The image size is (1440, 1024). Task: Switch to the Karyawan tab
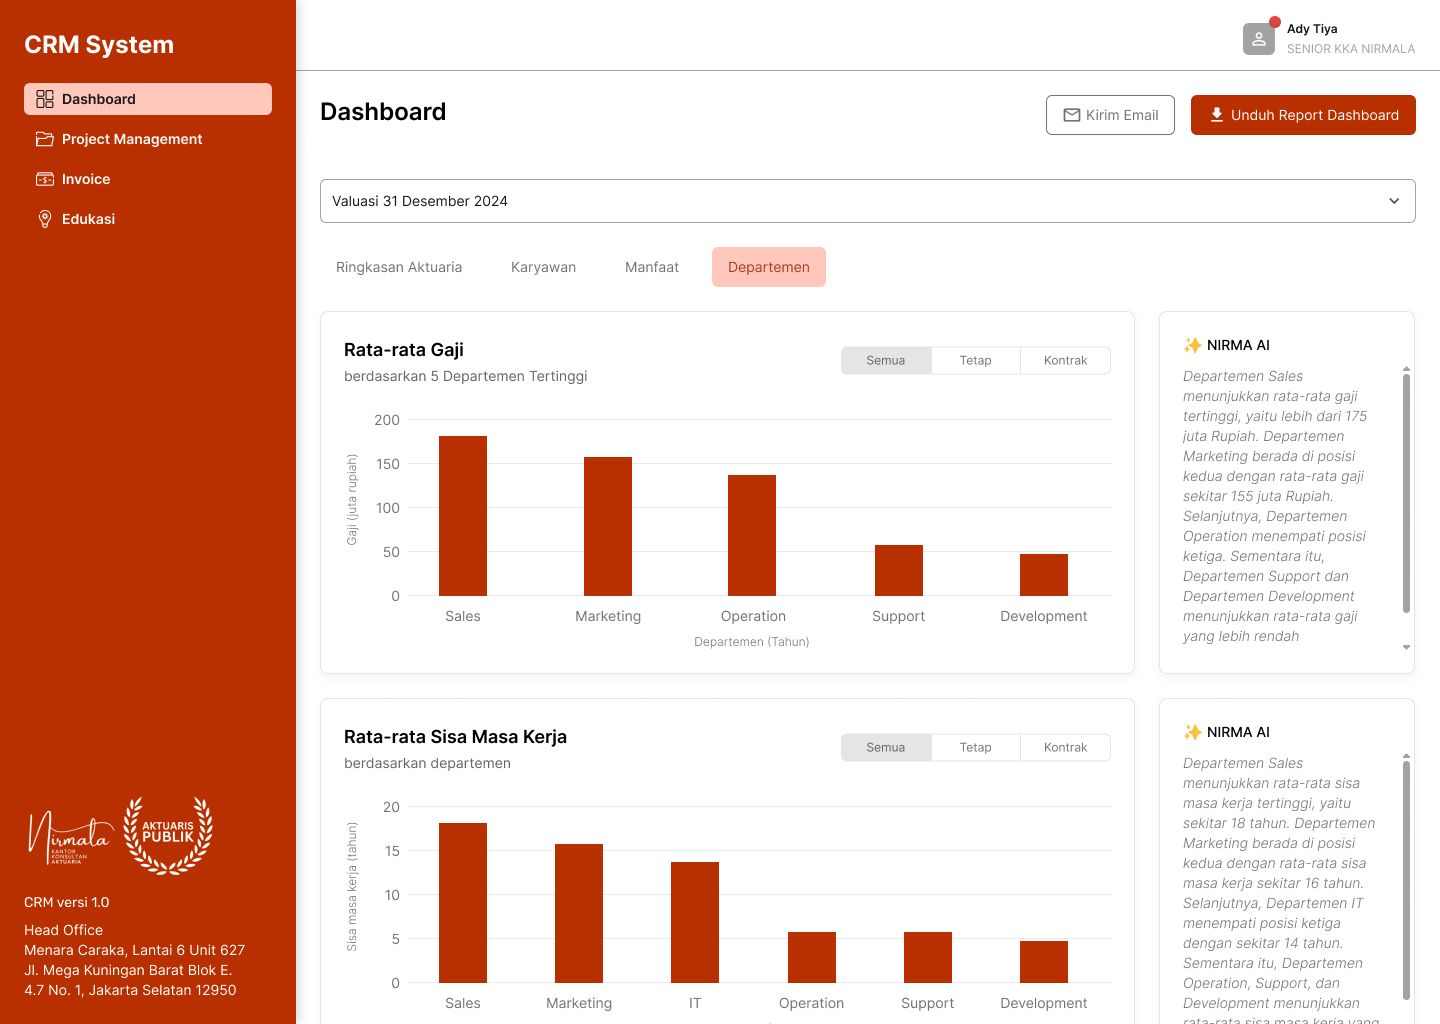543,267
